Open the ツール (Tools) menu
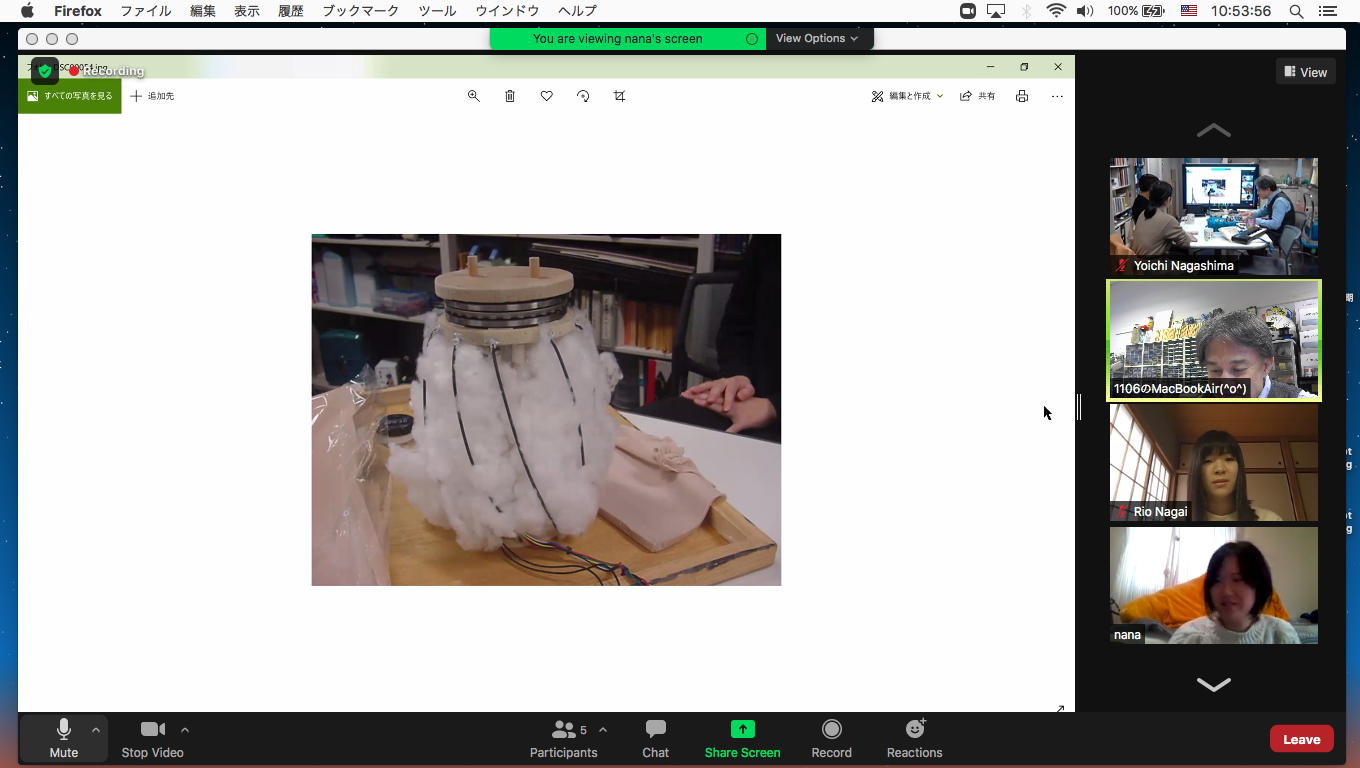 (x=437, y=11)
